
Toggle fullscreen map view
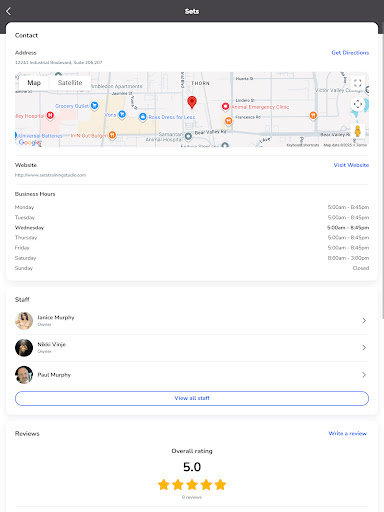point(358,83)
